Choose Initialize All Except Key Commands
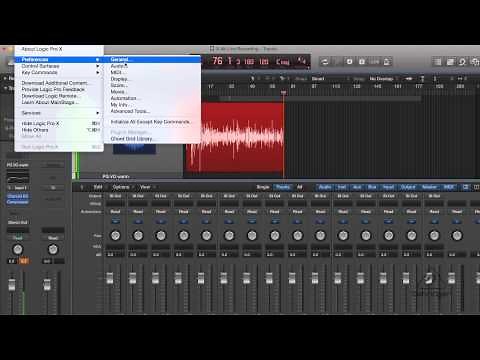 tap(152, 122)
